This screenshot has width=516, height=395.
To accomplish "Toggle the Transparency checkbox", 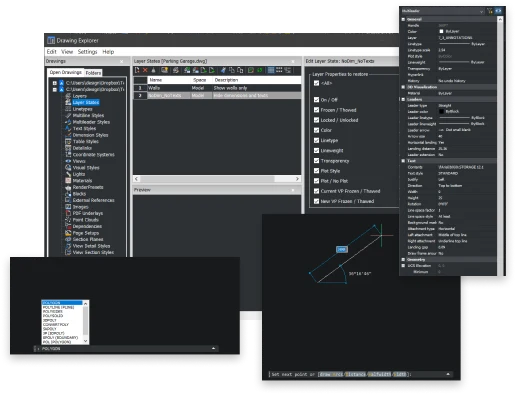I will pyautogui.click(x=316, y=161).
